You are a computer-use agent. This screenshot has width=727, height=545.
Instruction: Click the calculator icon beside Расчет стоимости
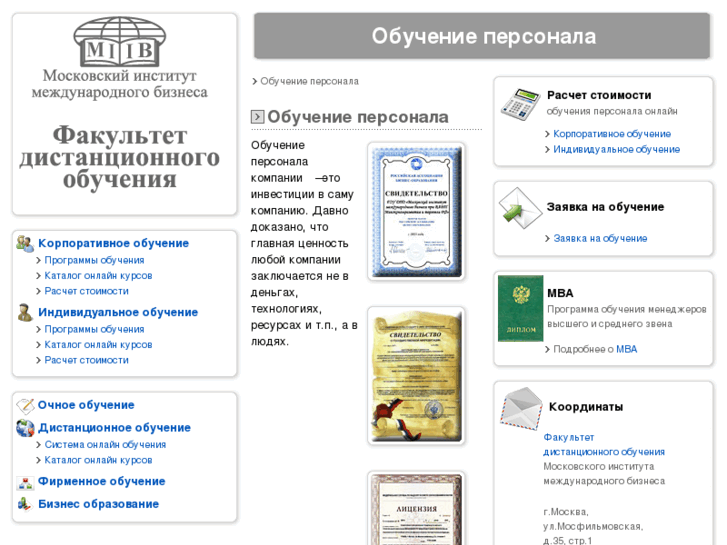(520, 103)
